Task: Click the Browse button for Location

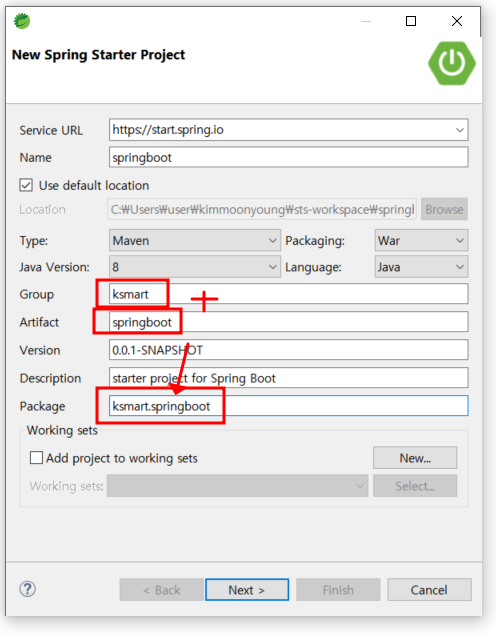Action: (x=444, y=209)
